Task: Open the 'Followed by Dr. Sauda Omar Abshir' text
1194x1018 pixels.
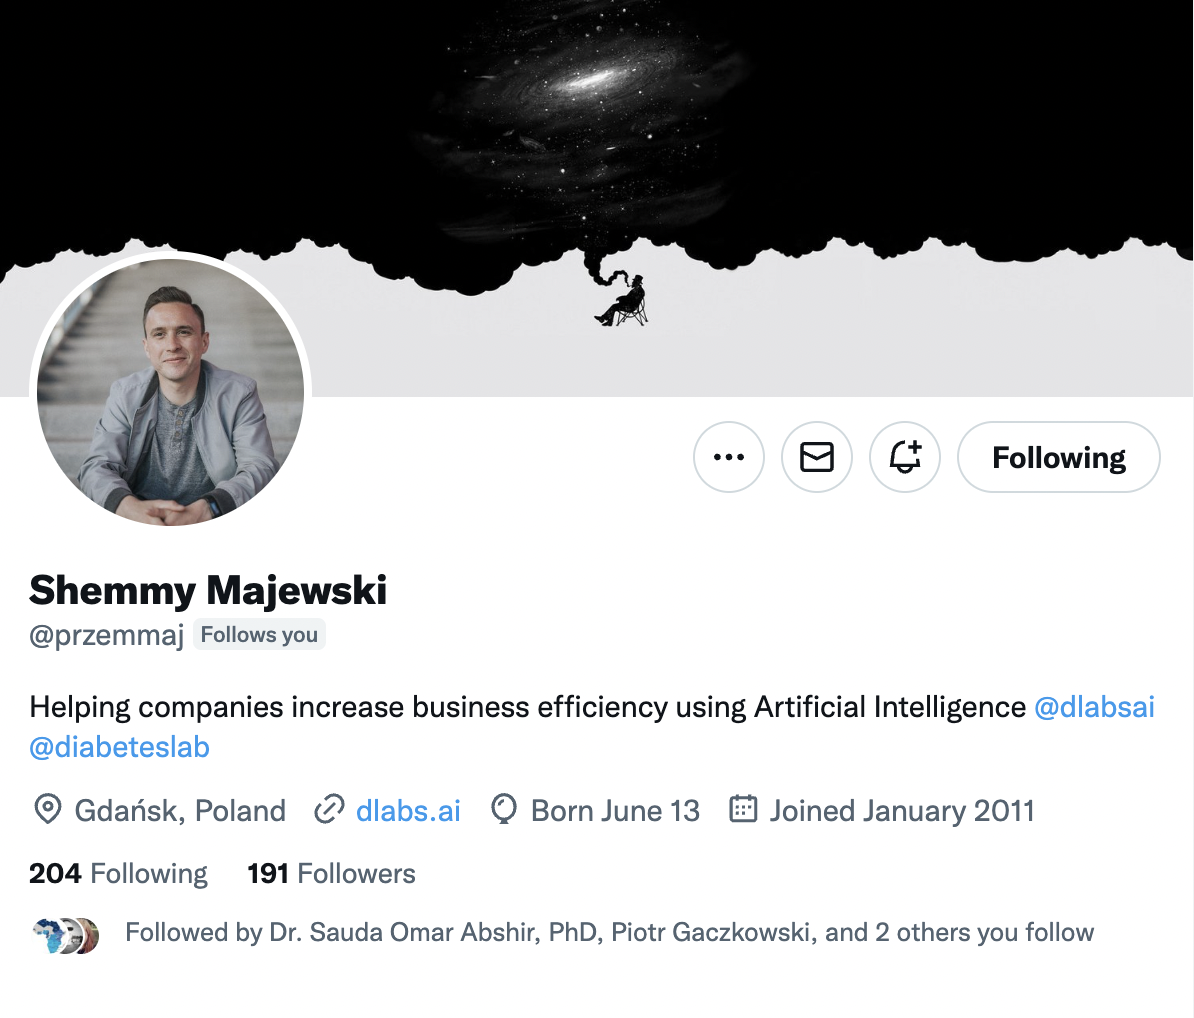Action: [x=609, y=932]
